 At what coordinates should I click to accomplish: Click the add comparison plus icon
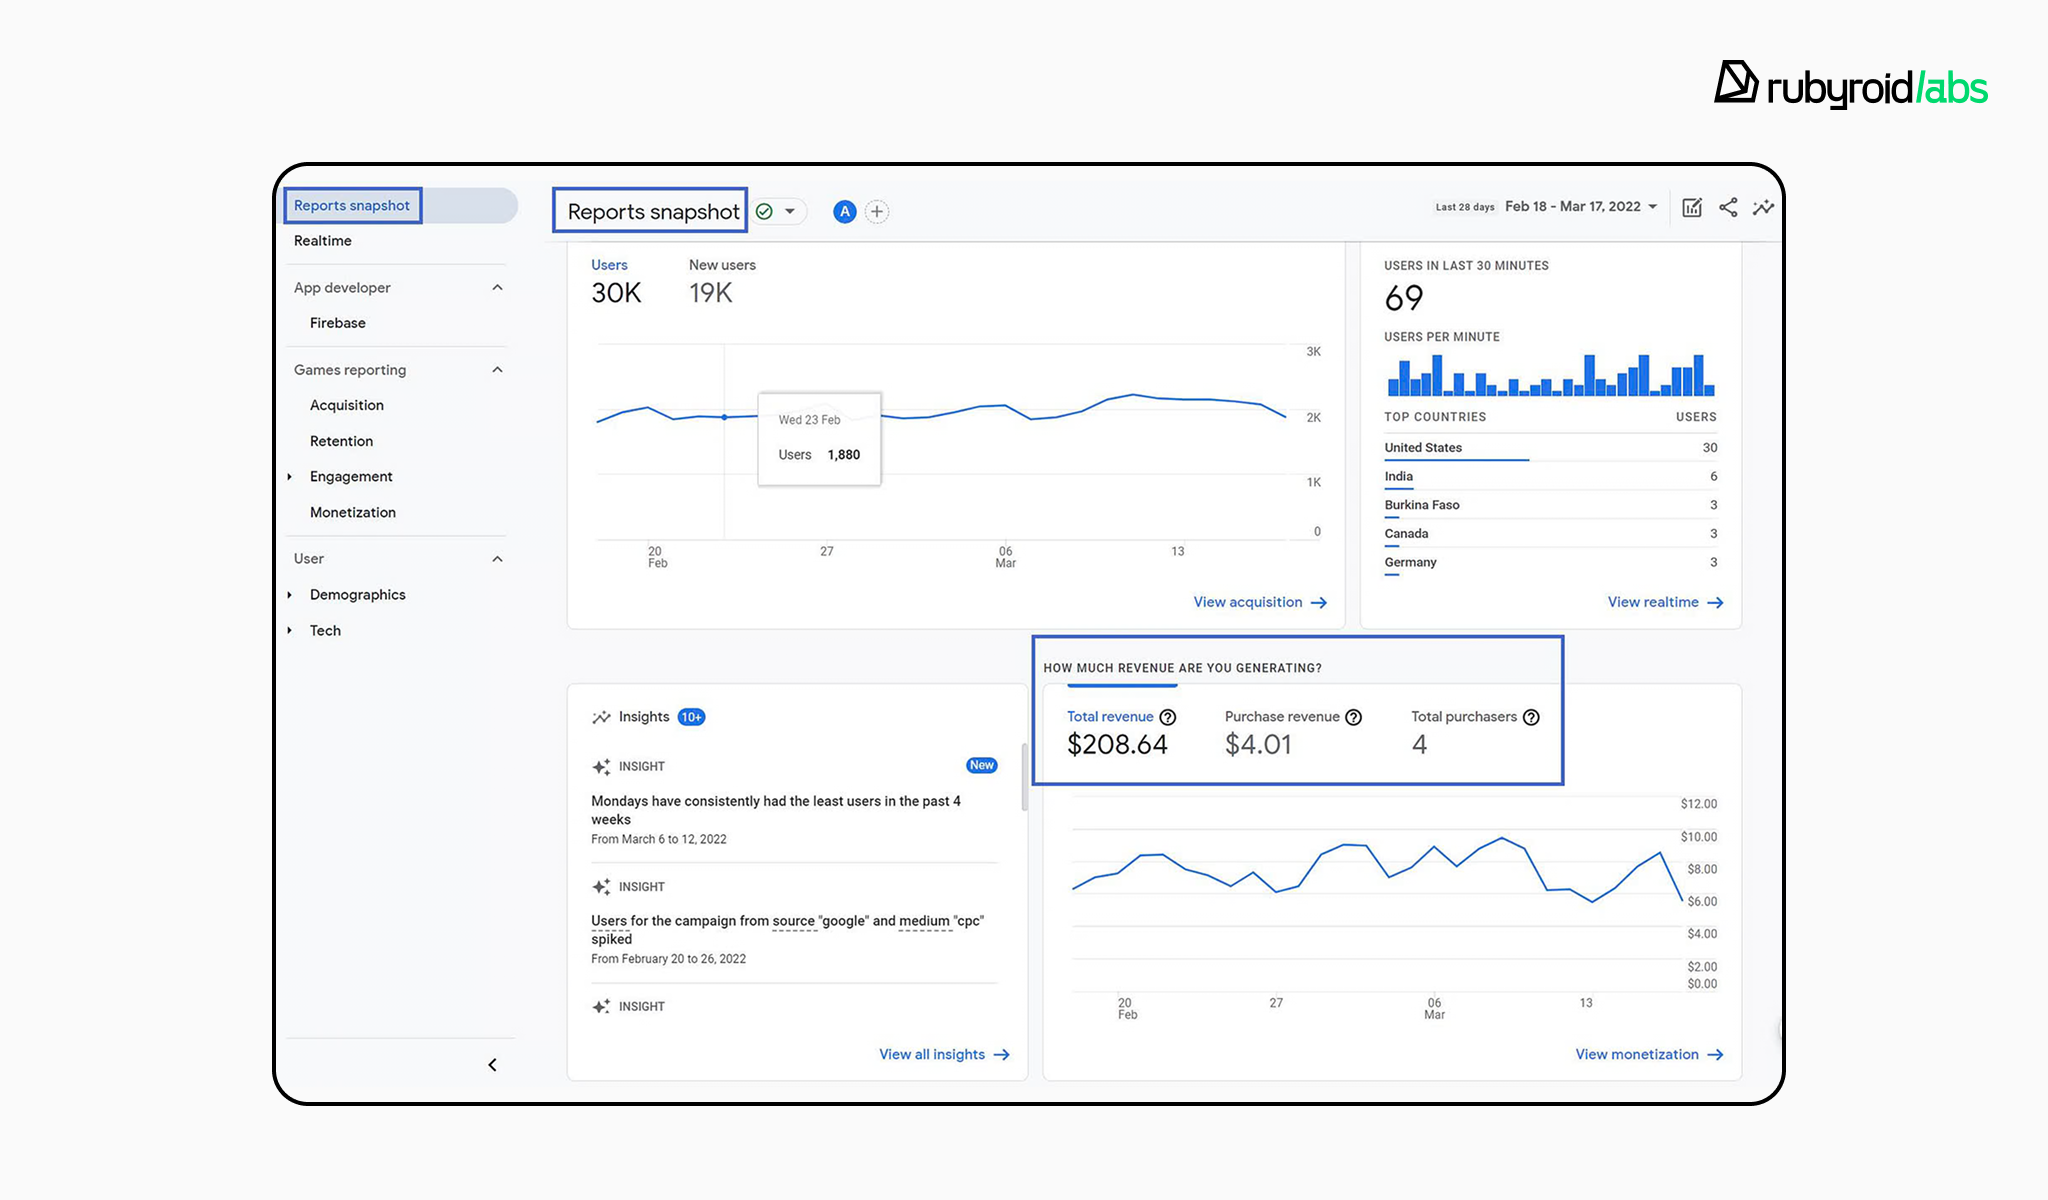pyautogui.click(x=877, y=212)
